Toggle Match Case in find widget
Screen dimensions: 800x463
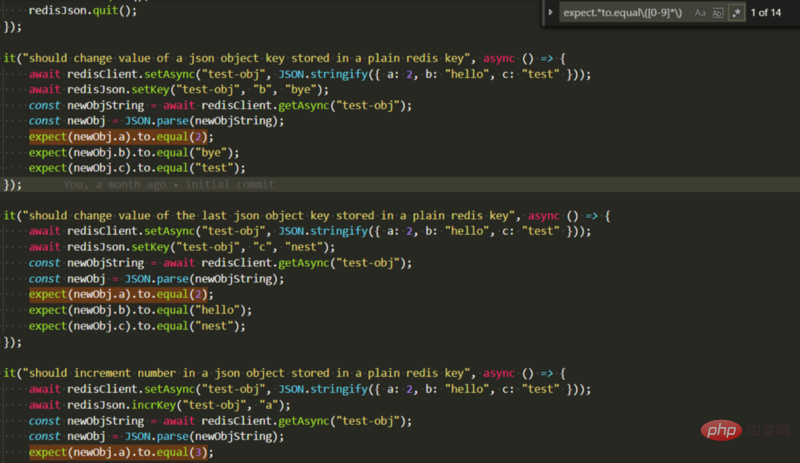click(x=700, y=13)
